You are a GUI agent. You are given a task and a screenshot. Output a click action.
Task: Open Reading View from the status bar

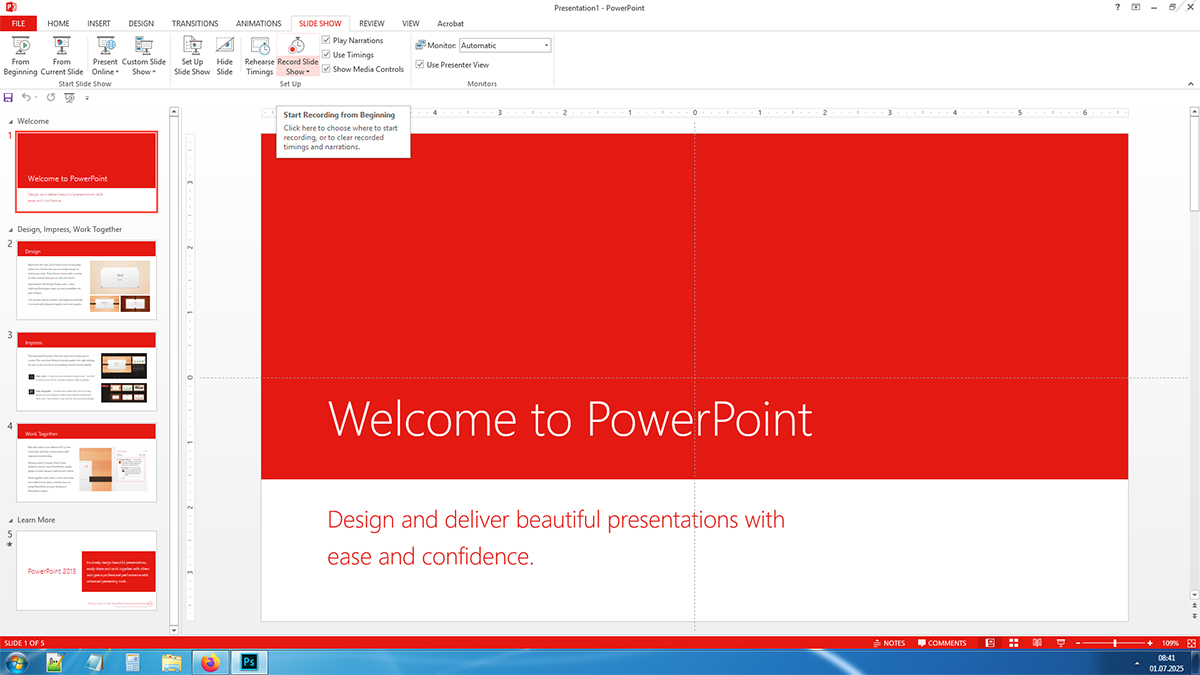tap(1037, 643)
